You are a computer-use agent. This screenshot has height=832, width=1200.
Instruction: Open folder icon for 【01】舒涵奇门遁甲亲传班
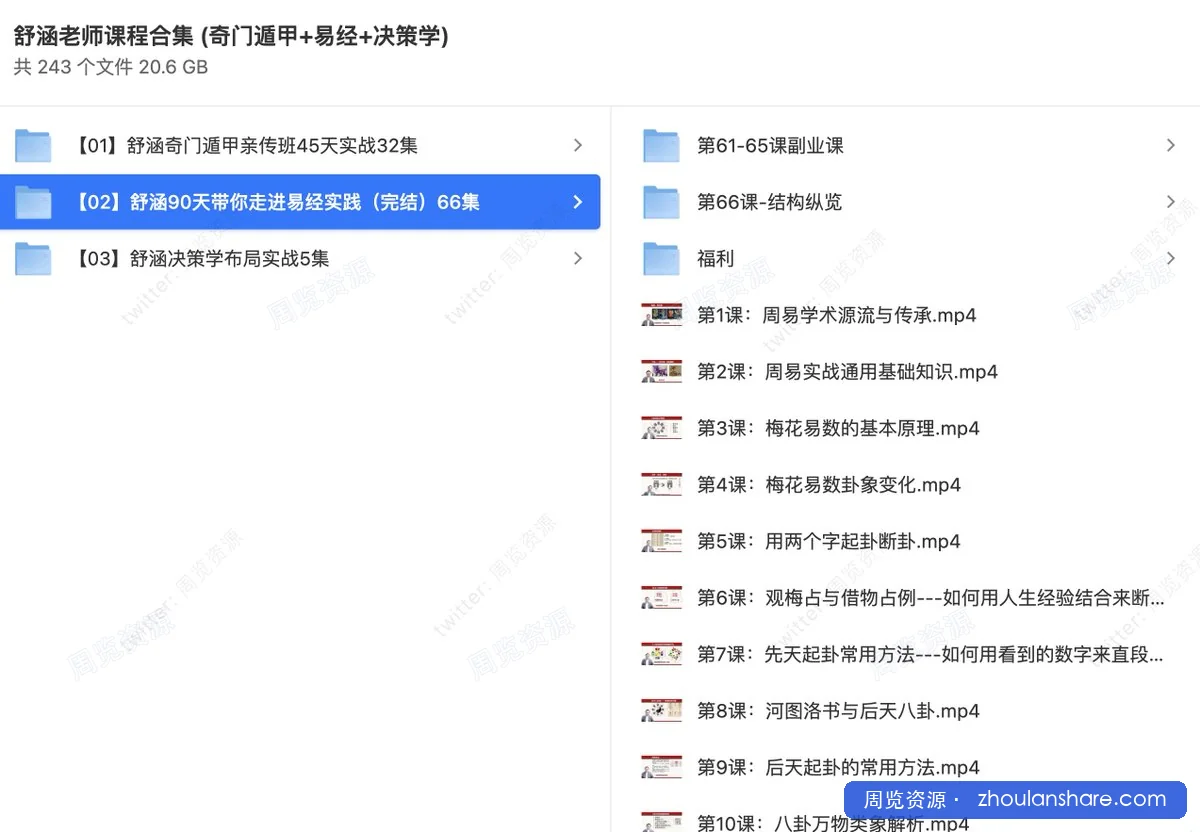33,146
